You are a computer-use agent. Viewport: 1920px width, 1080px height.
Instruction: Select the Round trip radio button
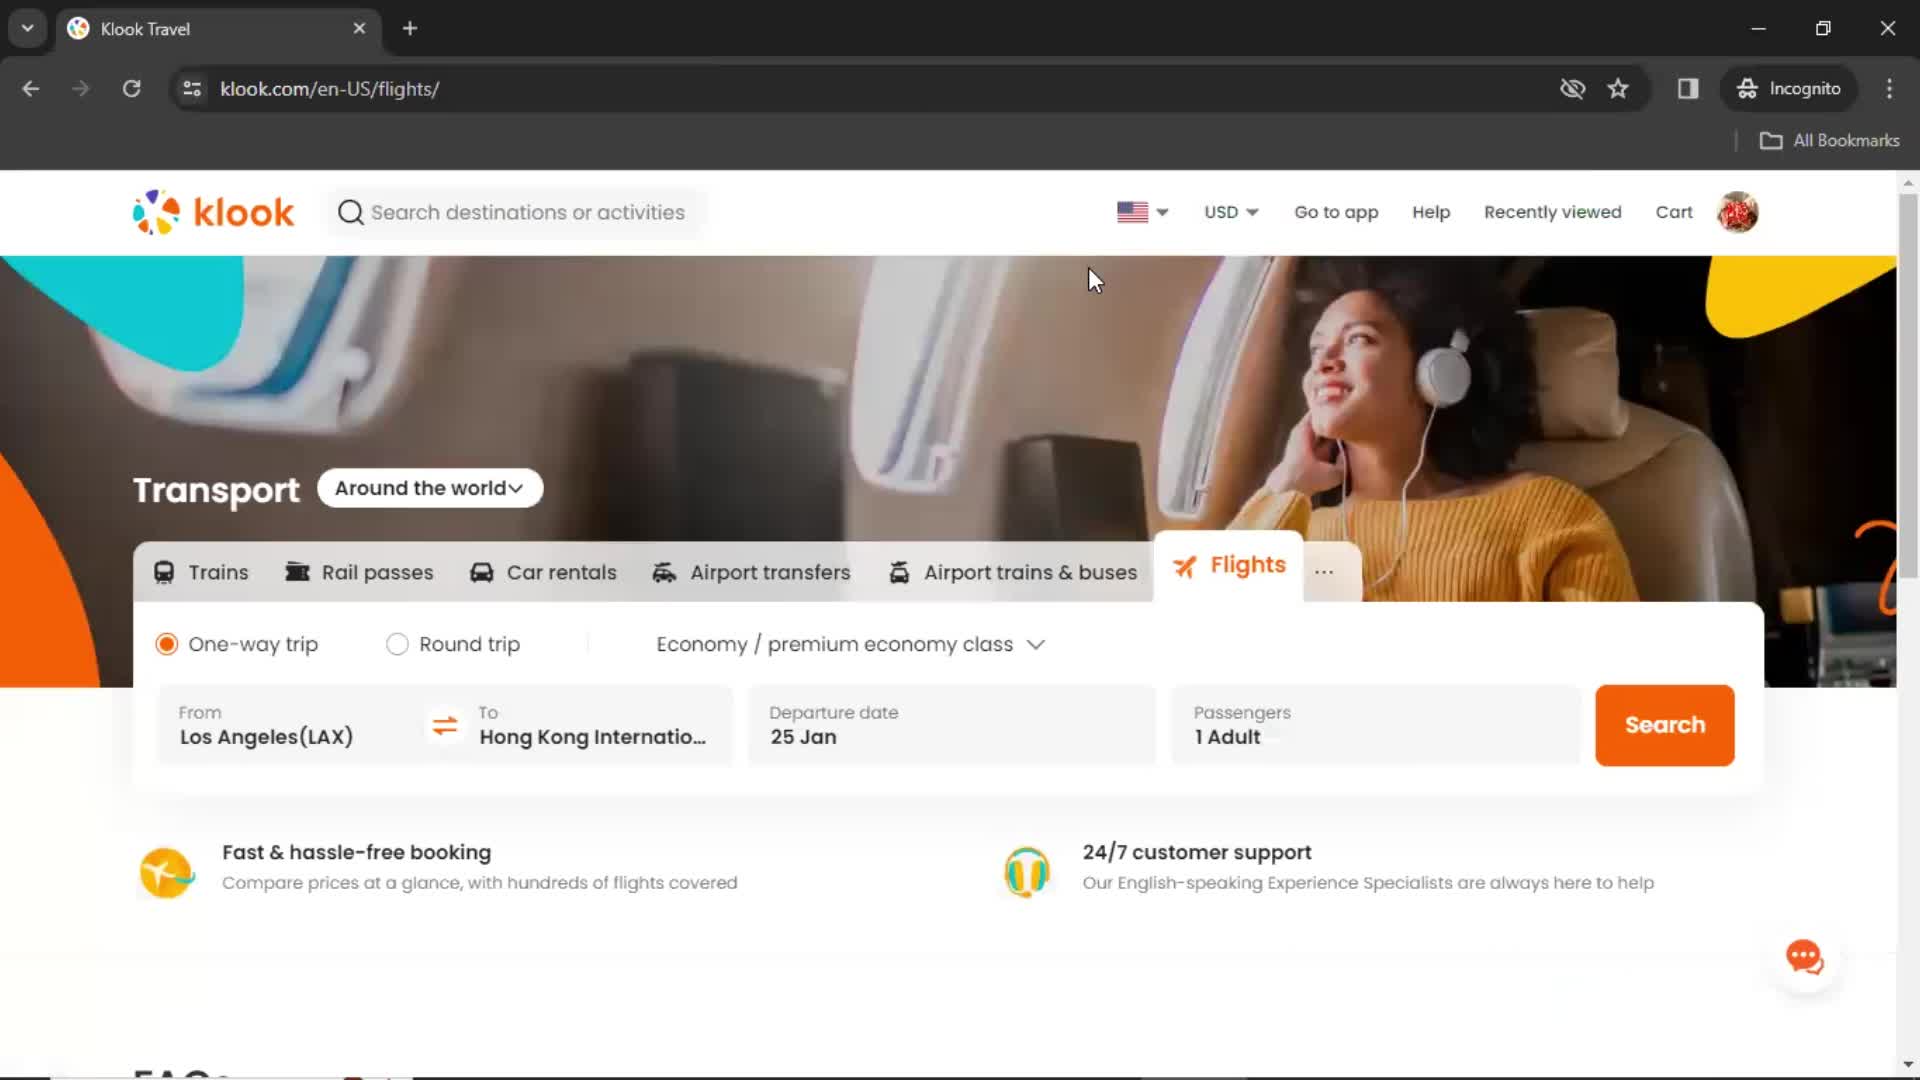point(397,644)
